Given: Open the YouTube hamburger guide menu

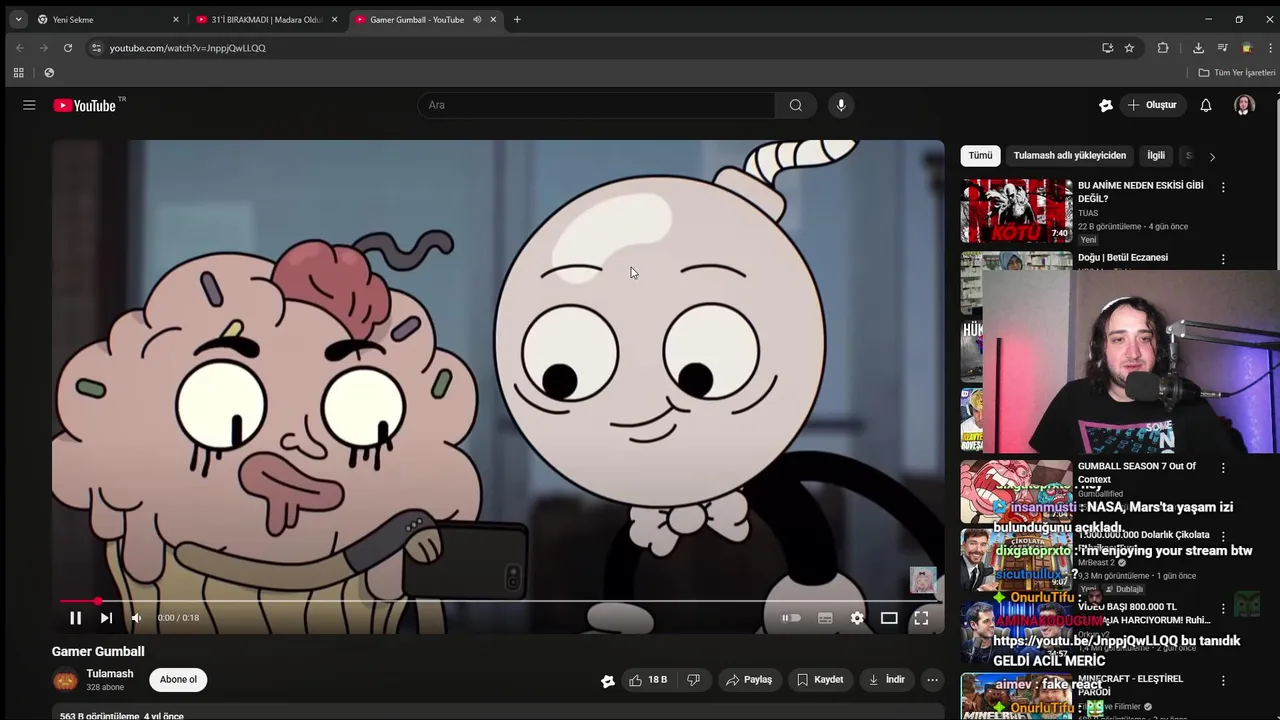Looking at the screenshot, I should click(x=29, y=105).
